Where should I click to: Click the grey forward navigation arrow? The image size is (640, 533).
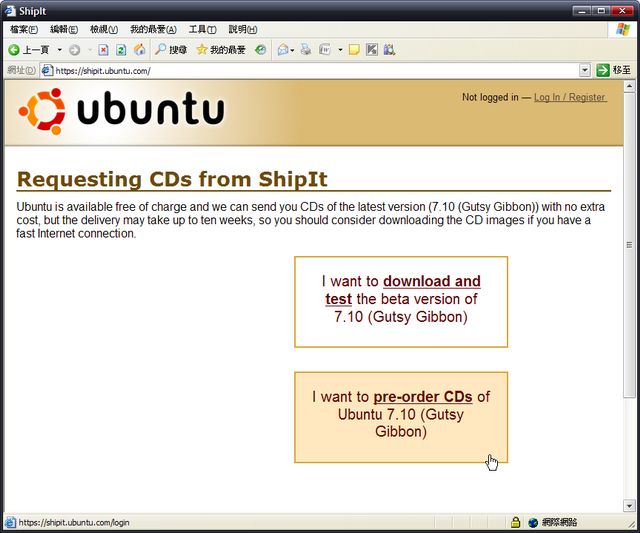pyautogui.click(x=74, y=50)
